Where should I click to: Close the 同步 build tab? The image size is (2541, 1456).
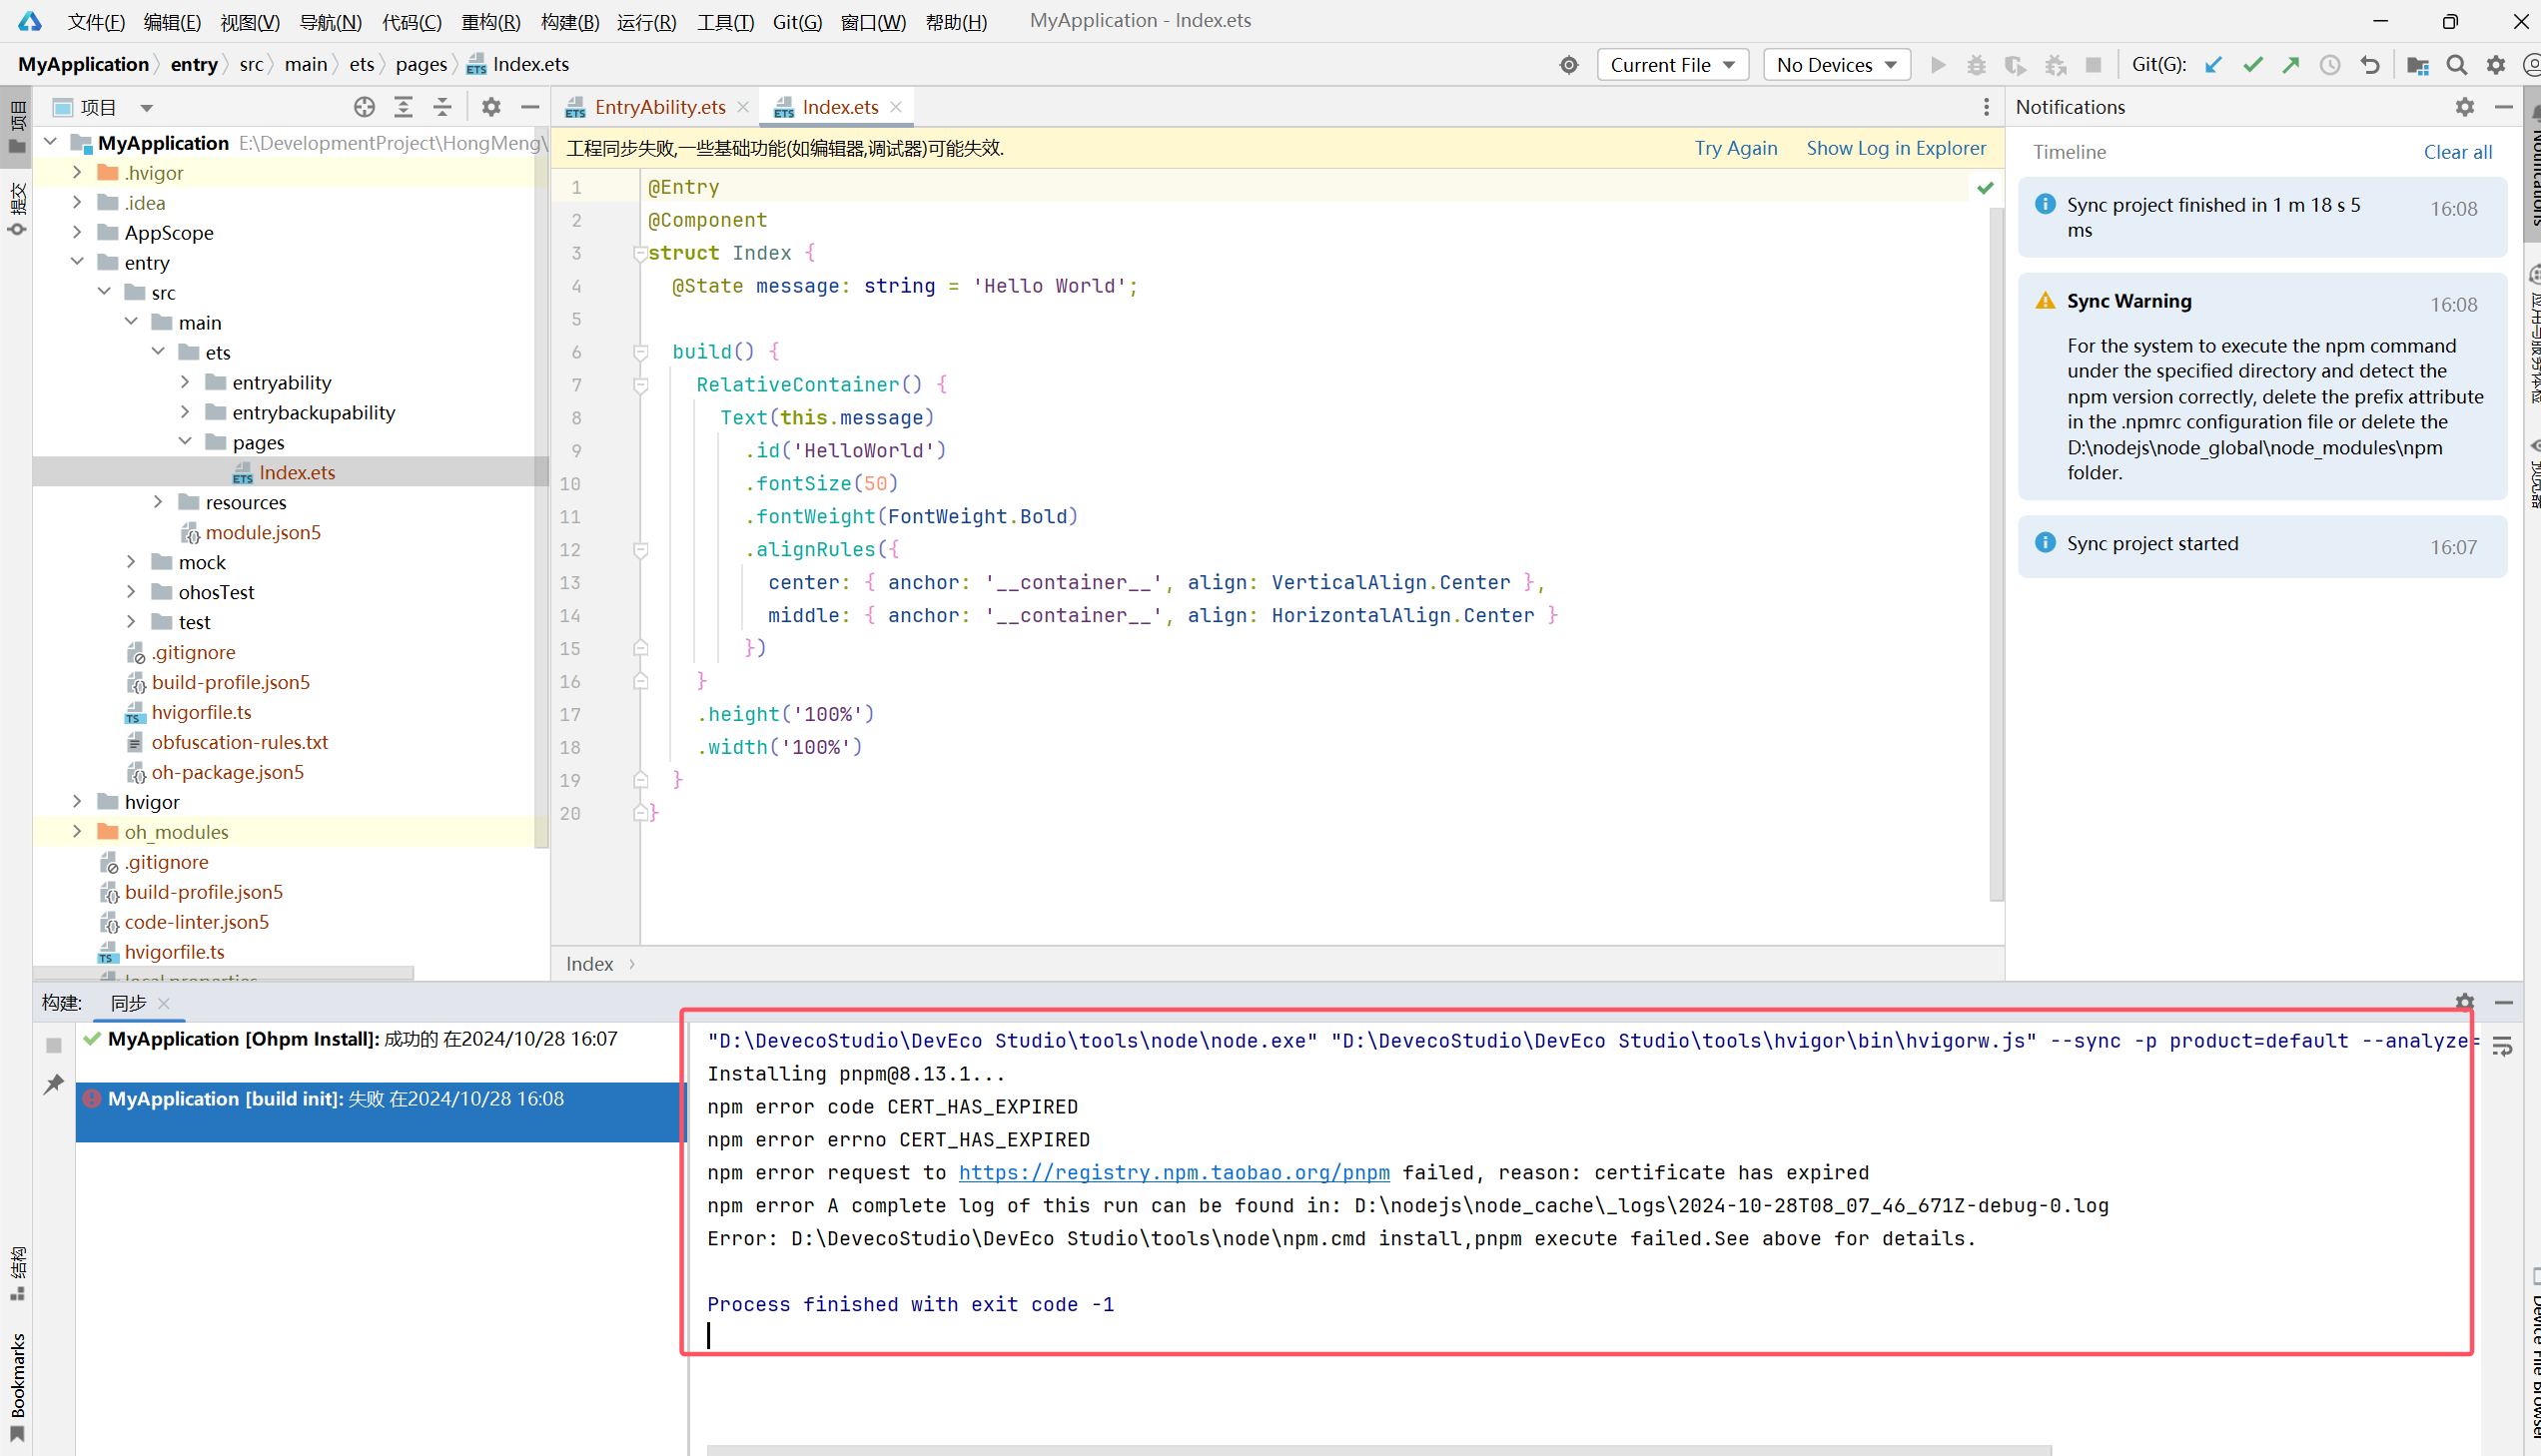point(164,1003)
